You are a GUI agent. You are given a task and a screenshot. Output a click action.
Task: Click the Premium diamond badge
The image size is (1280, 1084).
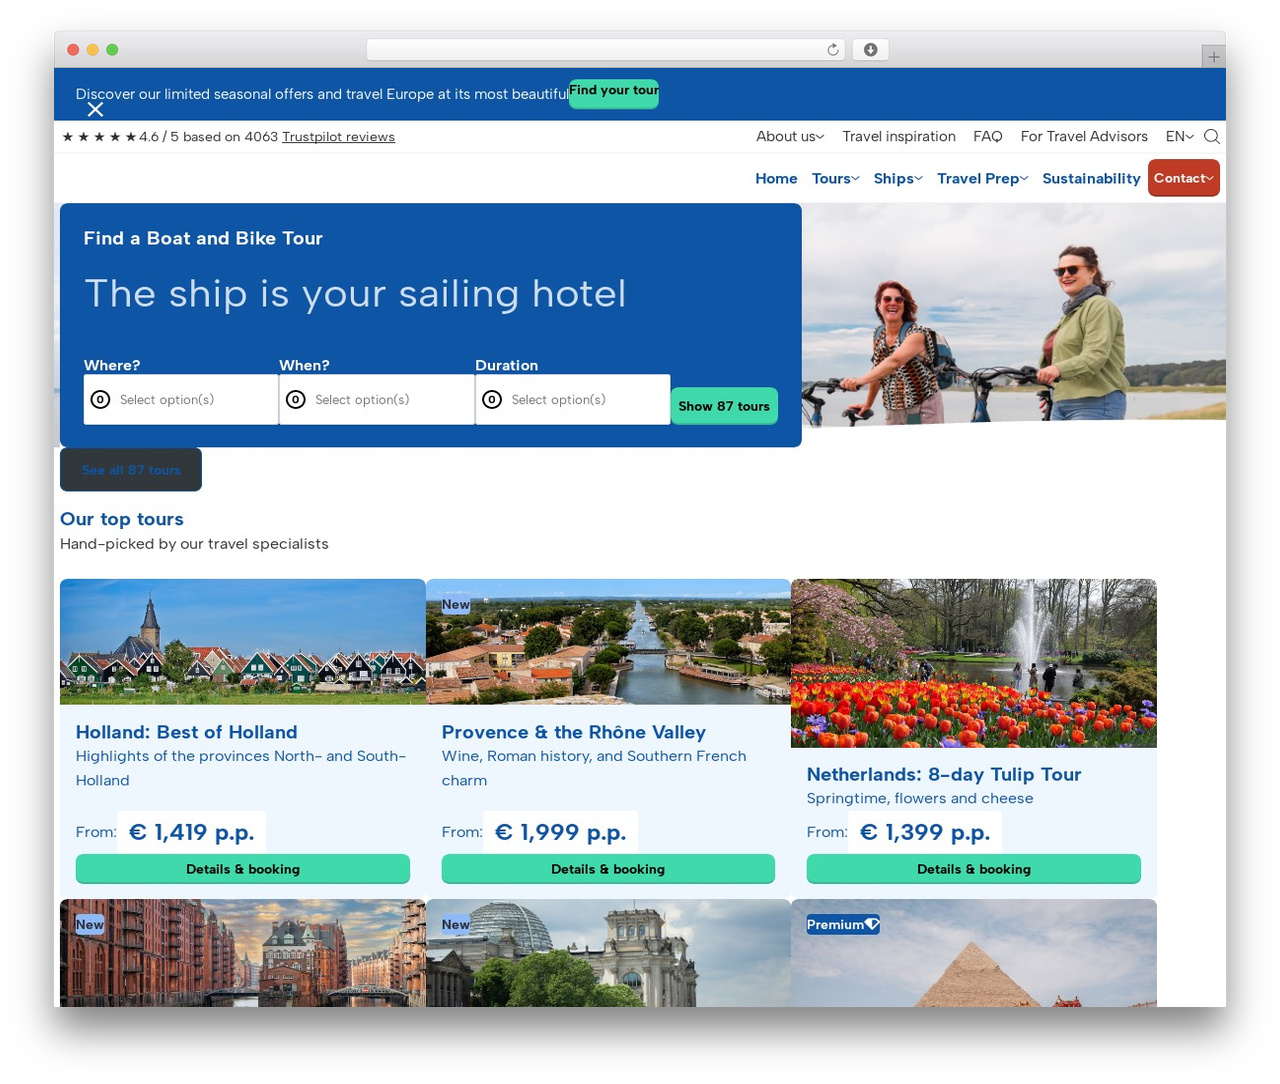(843, 925)
